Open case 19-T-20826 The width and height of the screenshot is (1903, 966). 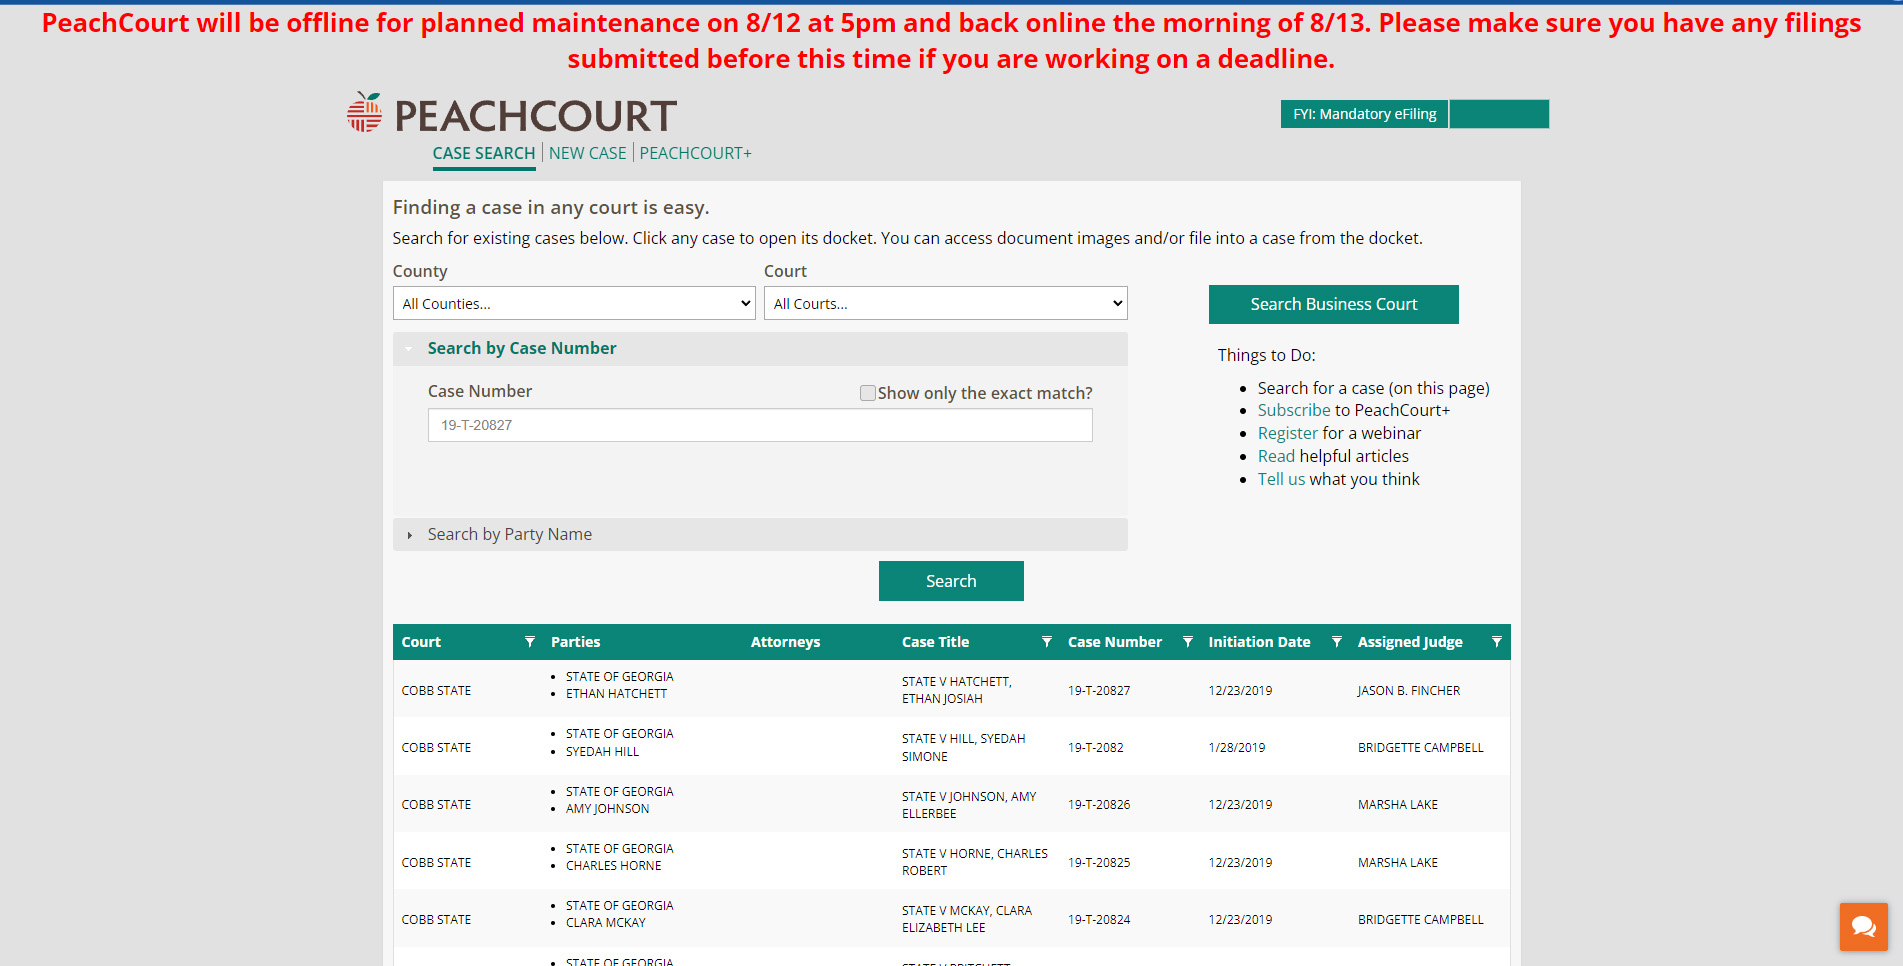click(1099, 805)
